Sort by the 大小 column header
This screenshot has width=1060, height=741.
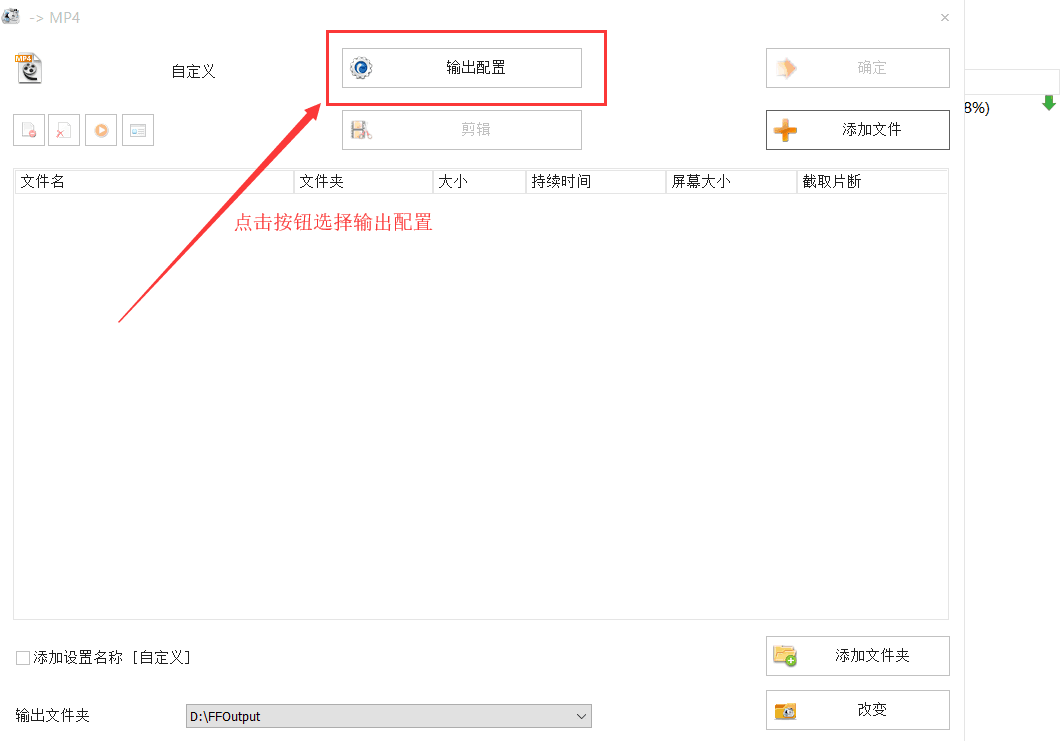point(479,181)
